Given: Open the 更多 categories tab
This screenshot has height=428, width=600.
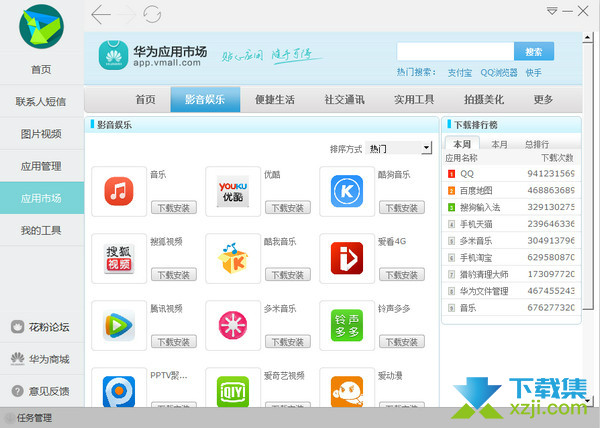Looking at the screenshot, I should [x=543, y=100].
